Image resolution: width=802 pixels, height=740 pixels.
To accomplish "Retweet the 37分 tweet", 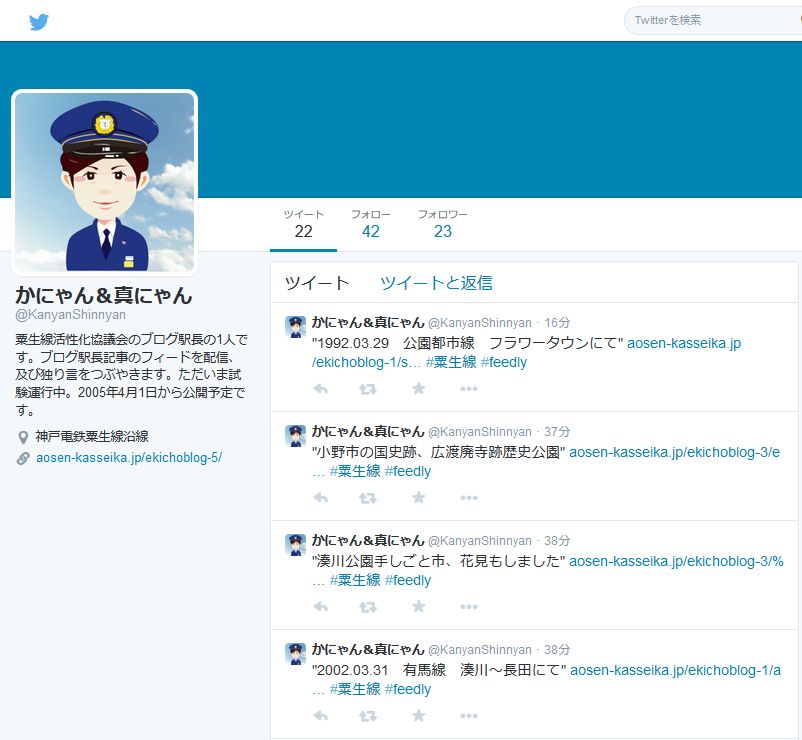I will pyautogui.click(x=367, y=498).
